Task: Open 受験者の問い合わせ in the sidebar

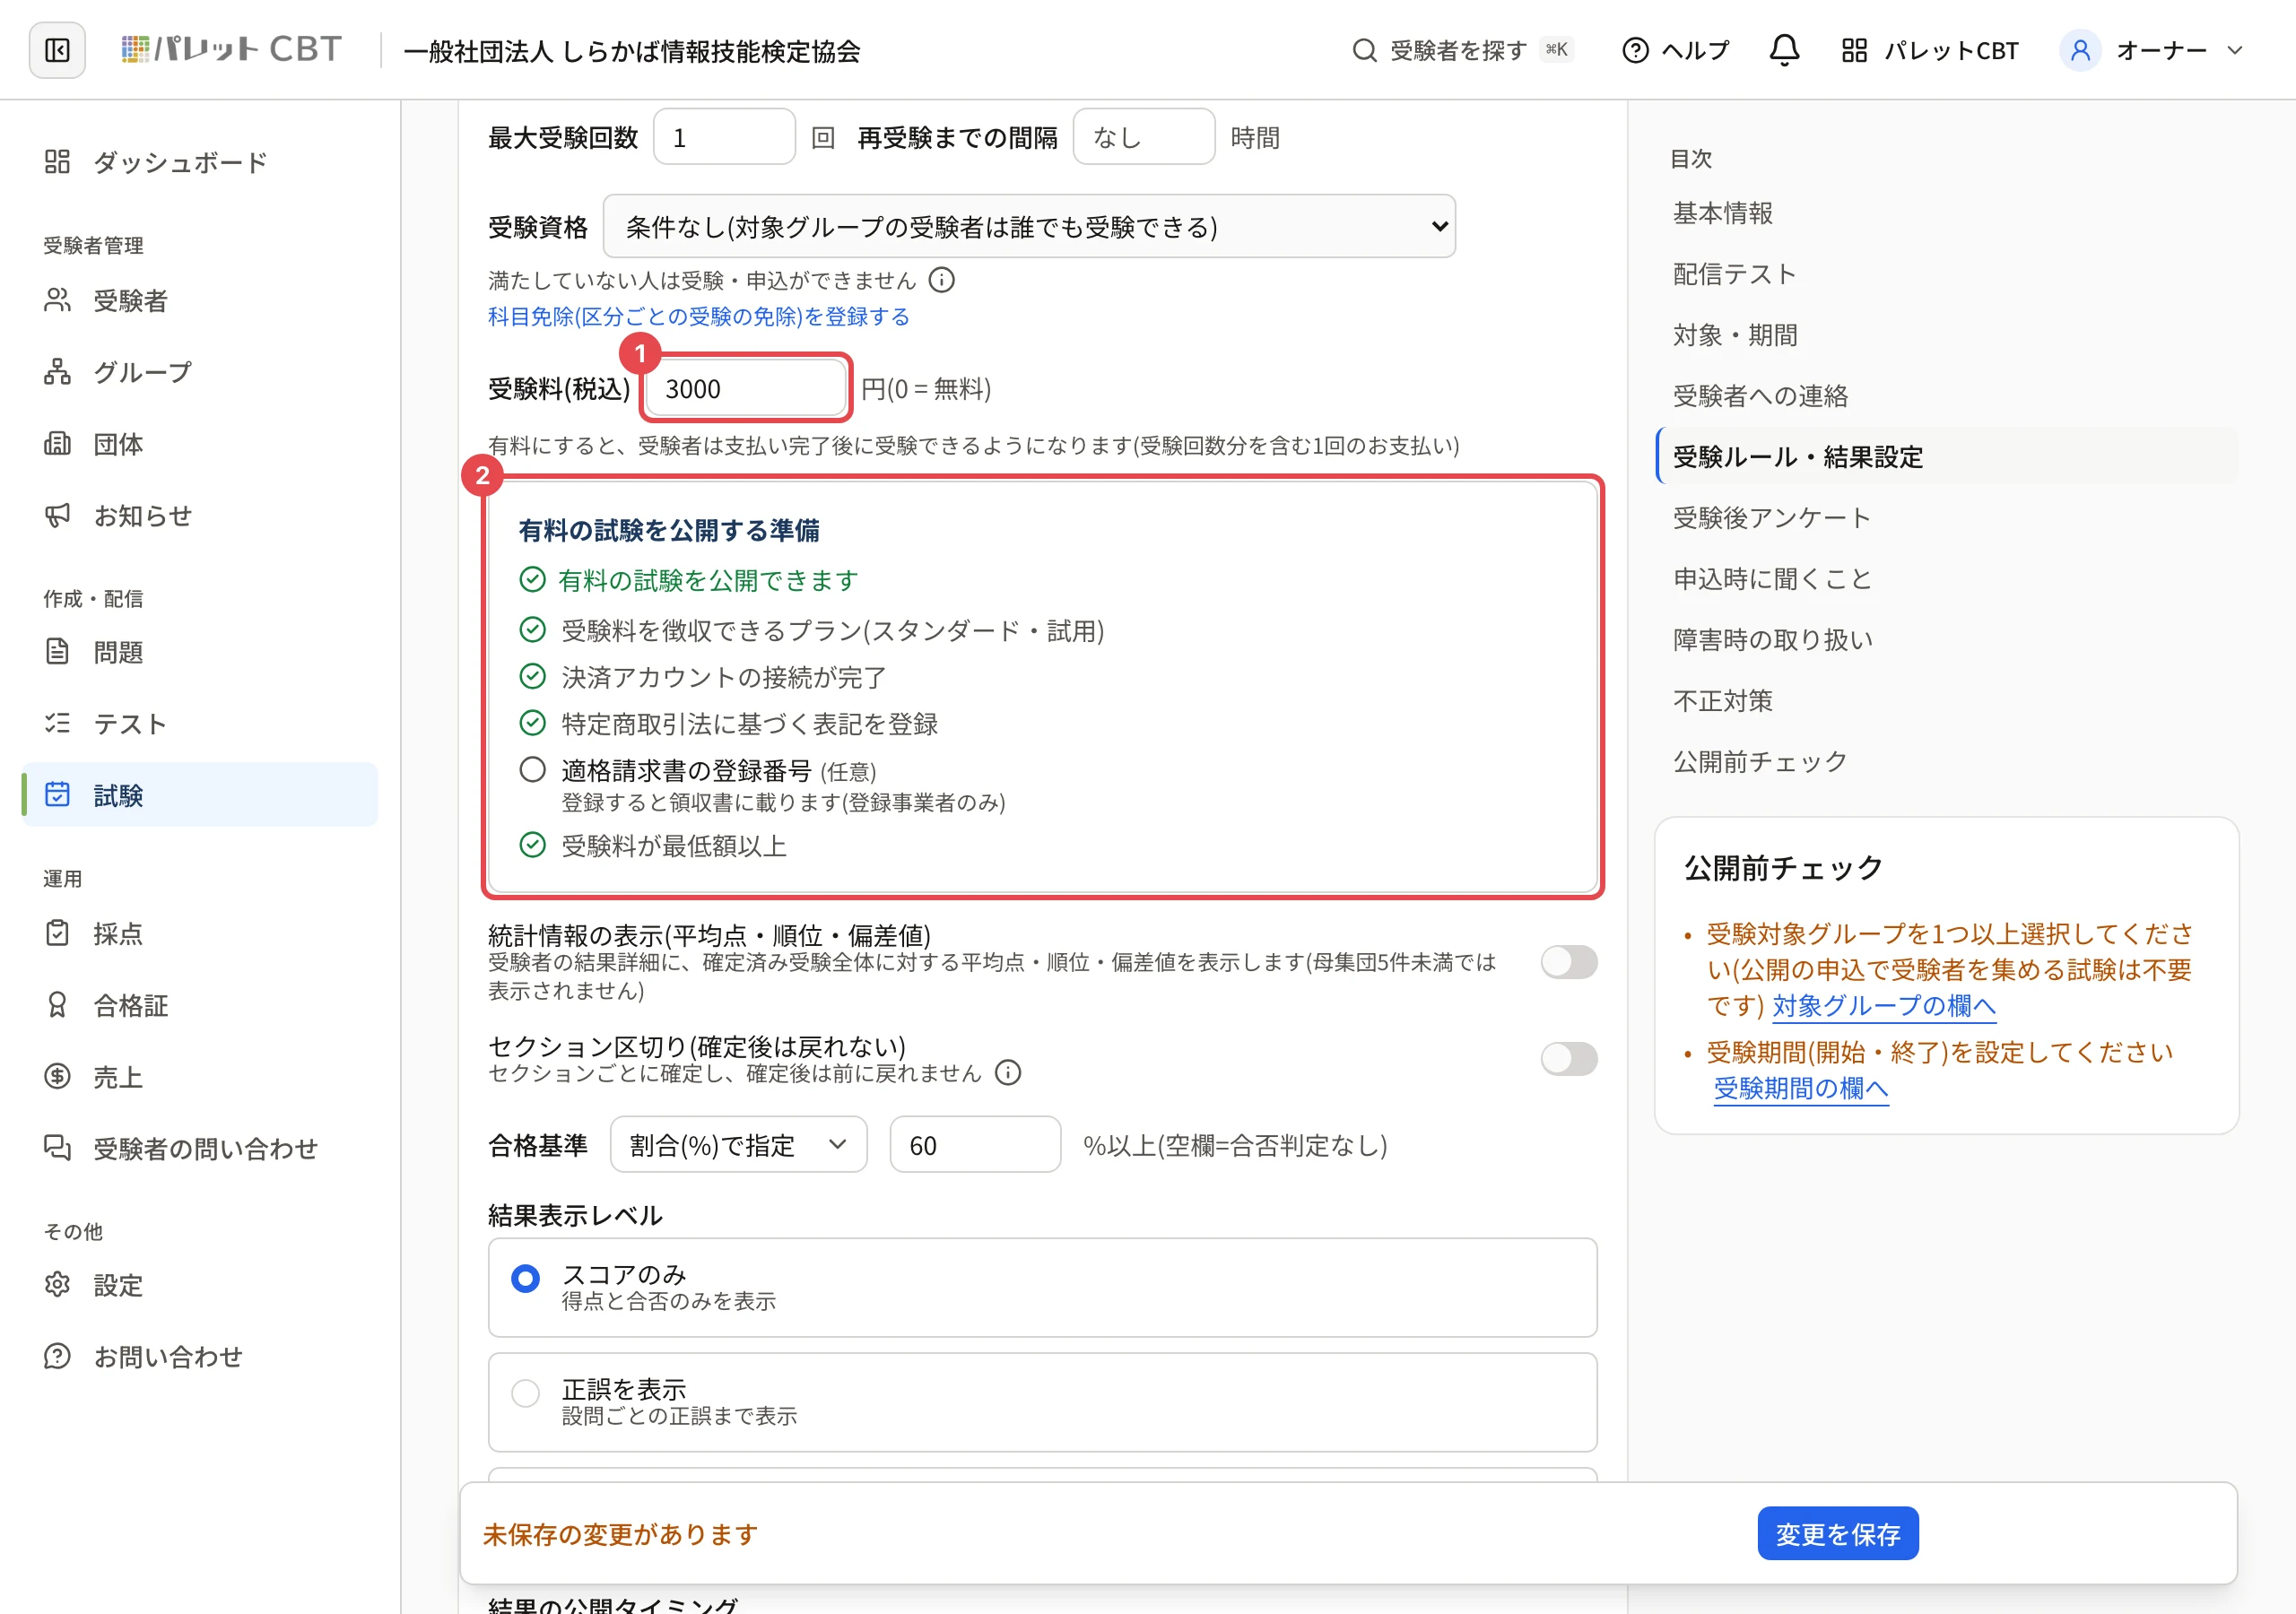Action: [200, 1148]
